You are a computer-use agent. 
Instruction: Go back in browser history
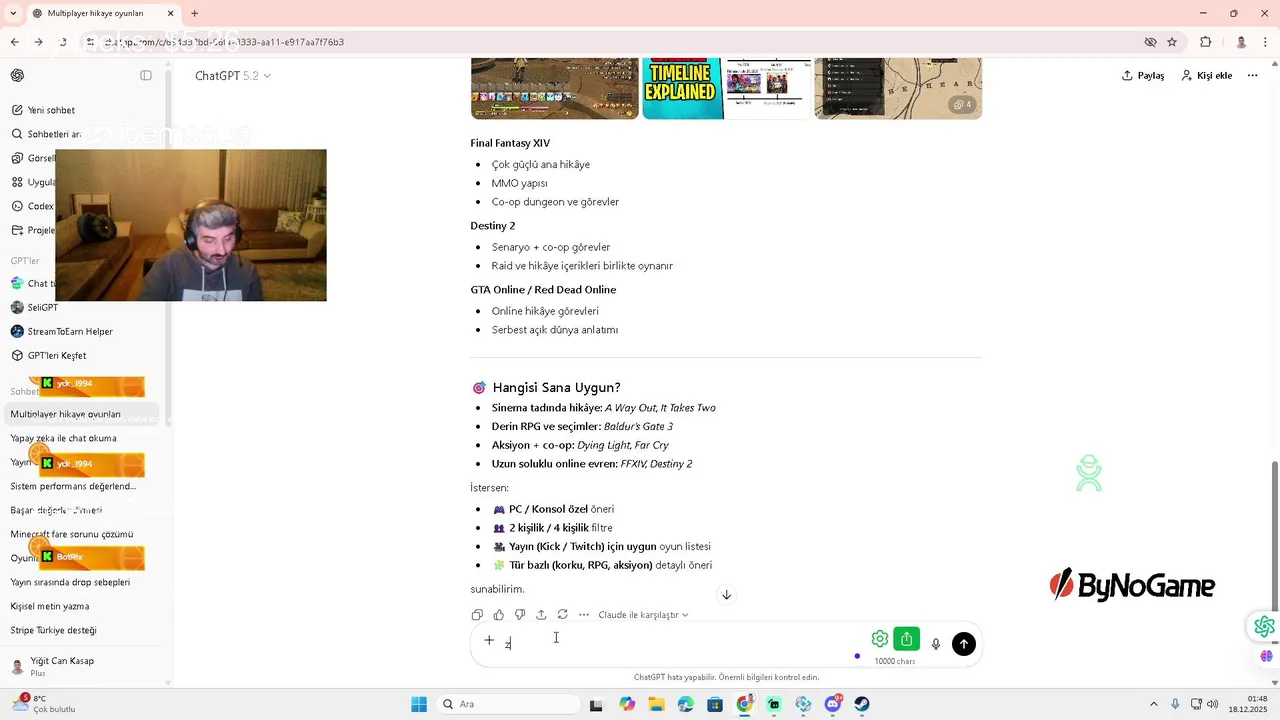click(x=15, y=42)
